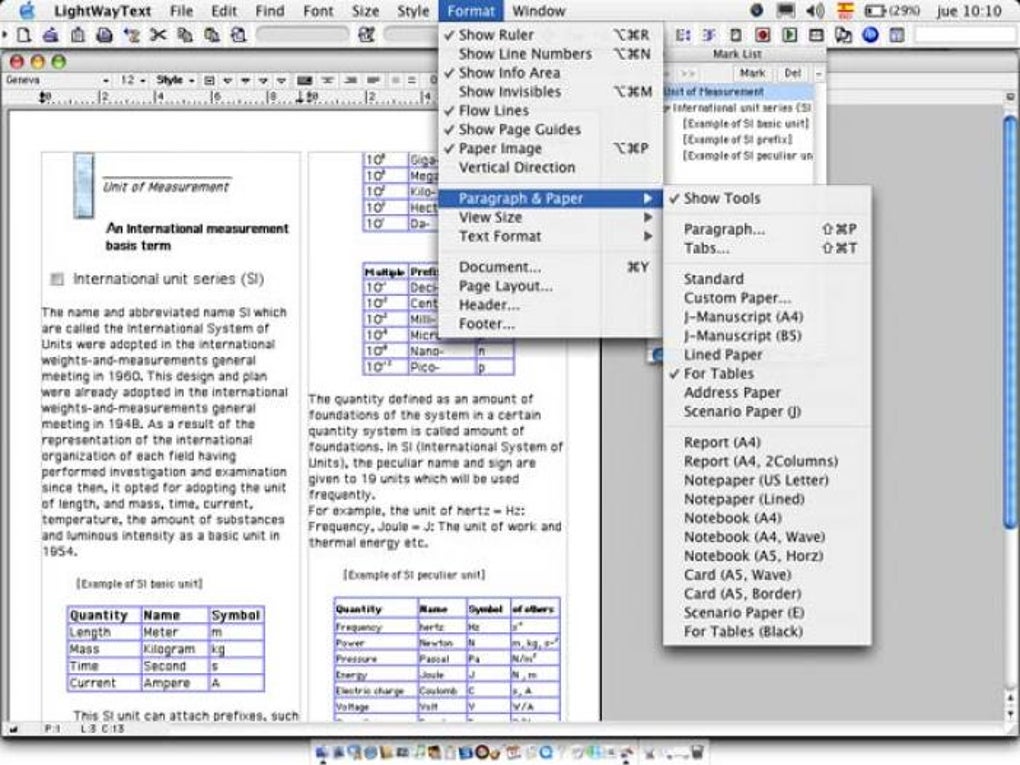The image size is (1020, 765).
Task: Click the Apple menu icon
Action: click(27, 10)
